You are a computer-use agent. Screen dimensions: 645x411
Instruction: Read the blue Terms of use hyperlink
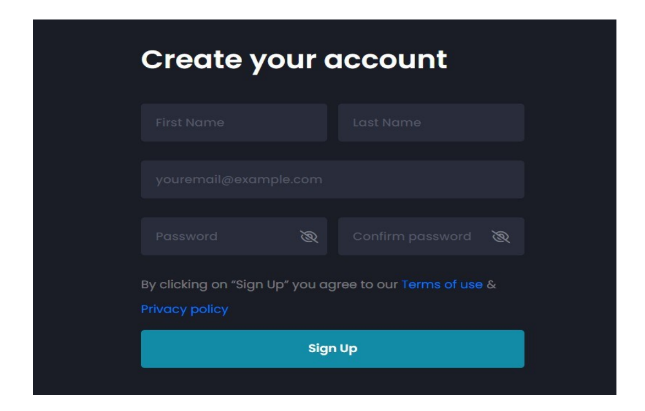click(x=442, y=284)
